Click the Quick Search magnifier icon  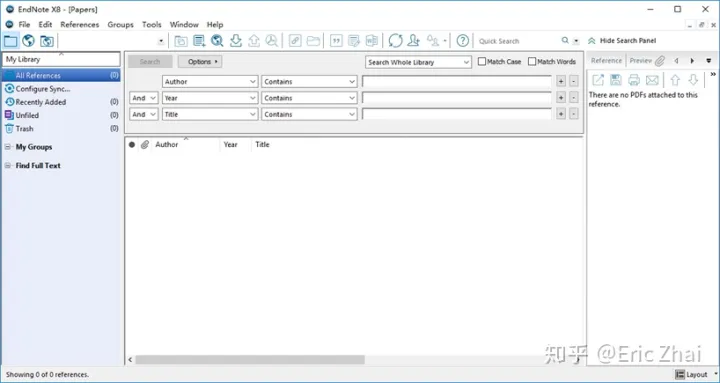565,40
